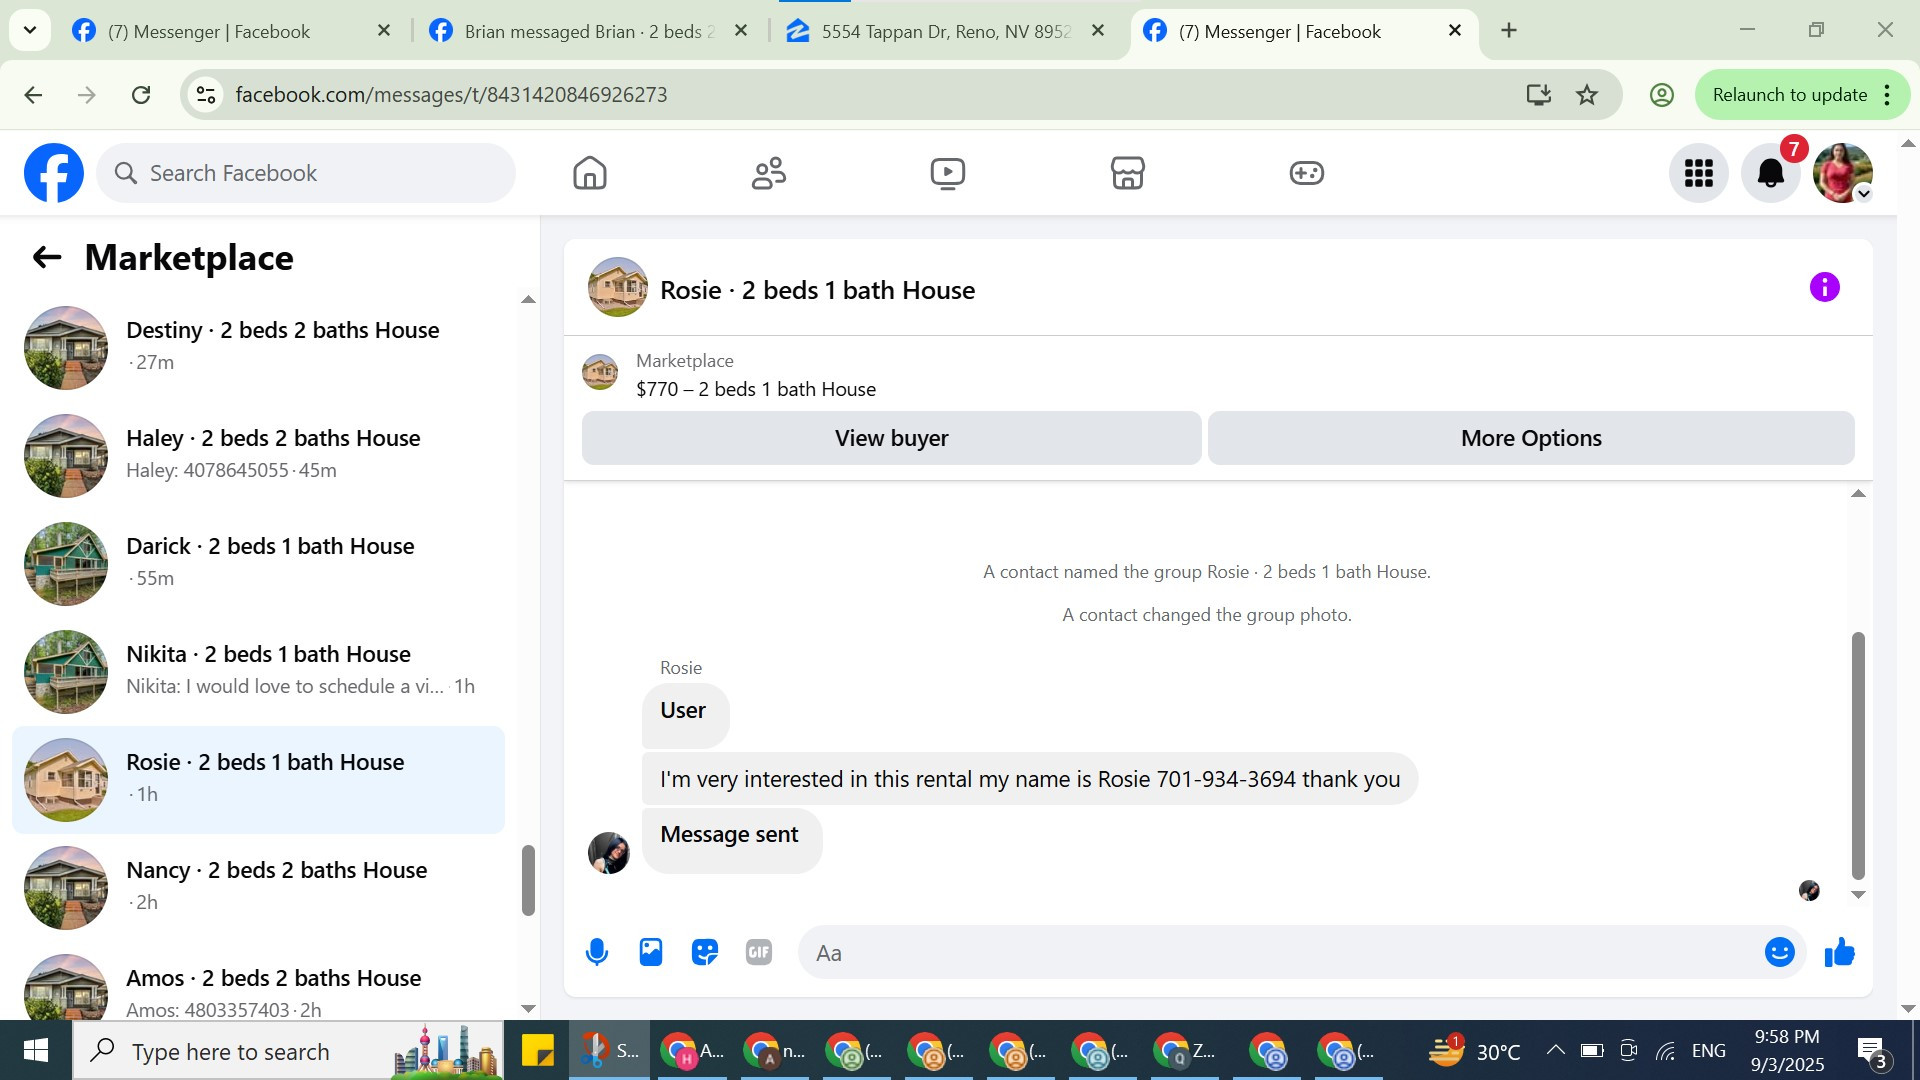Screen dimensions: 1920x1080
Task: Open Windows Start menu
Action: (36, 1050)
